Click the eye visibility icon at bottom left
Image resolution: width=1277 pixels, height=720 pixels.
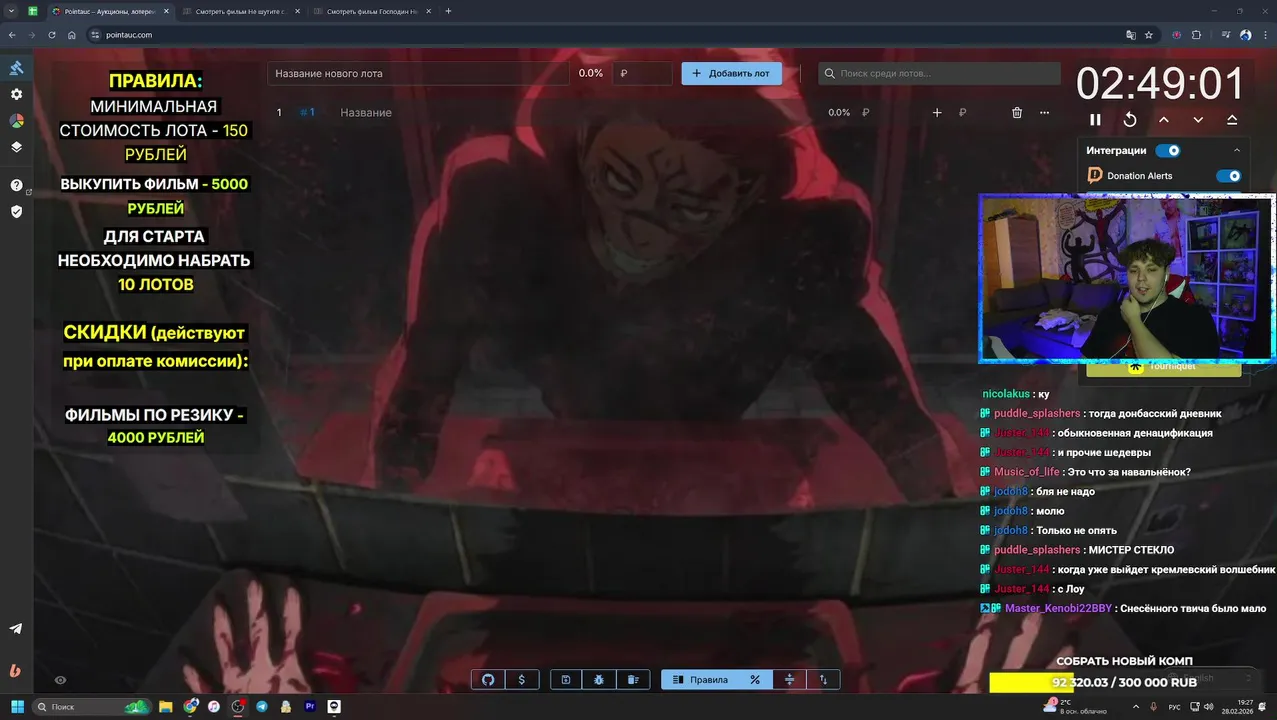[x=60, y=680]
